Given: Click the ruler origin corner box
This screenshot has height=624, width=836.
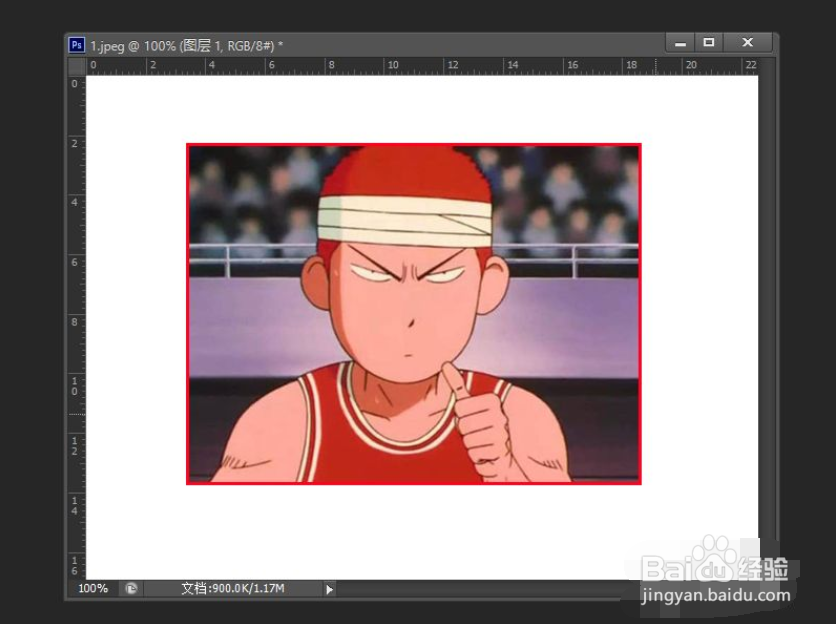Looking at the screenshot, I should (x=77, y=67).
